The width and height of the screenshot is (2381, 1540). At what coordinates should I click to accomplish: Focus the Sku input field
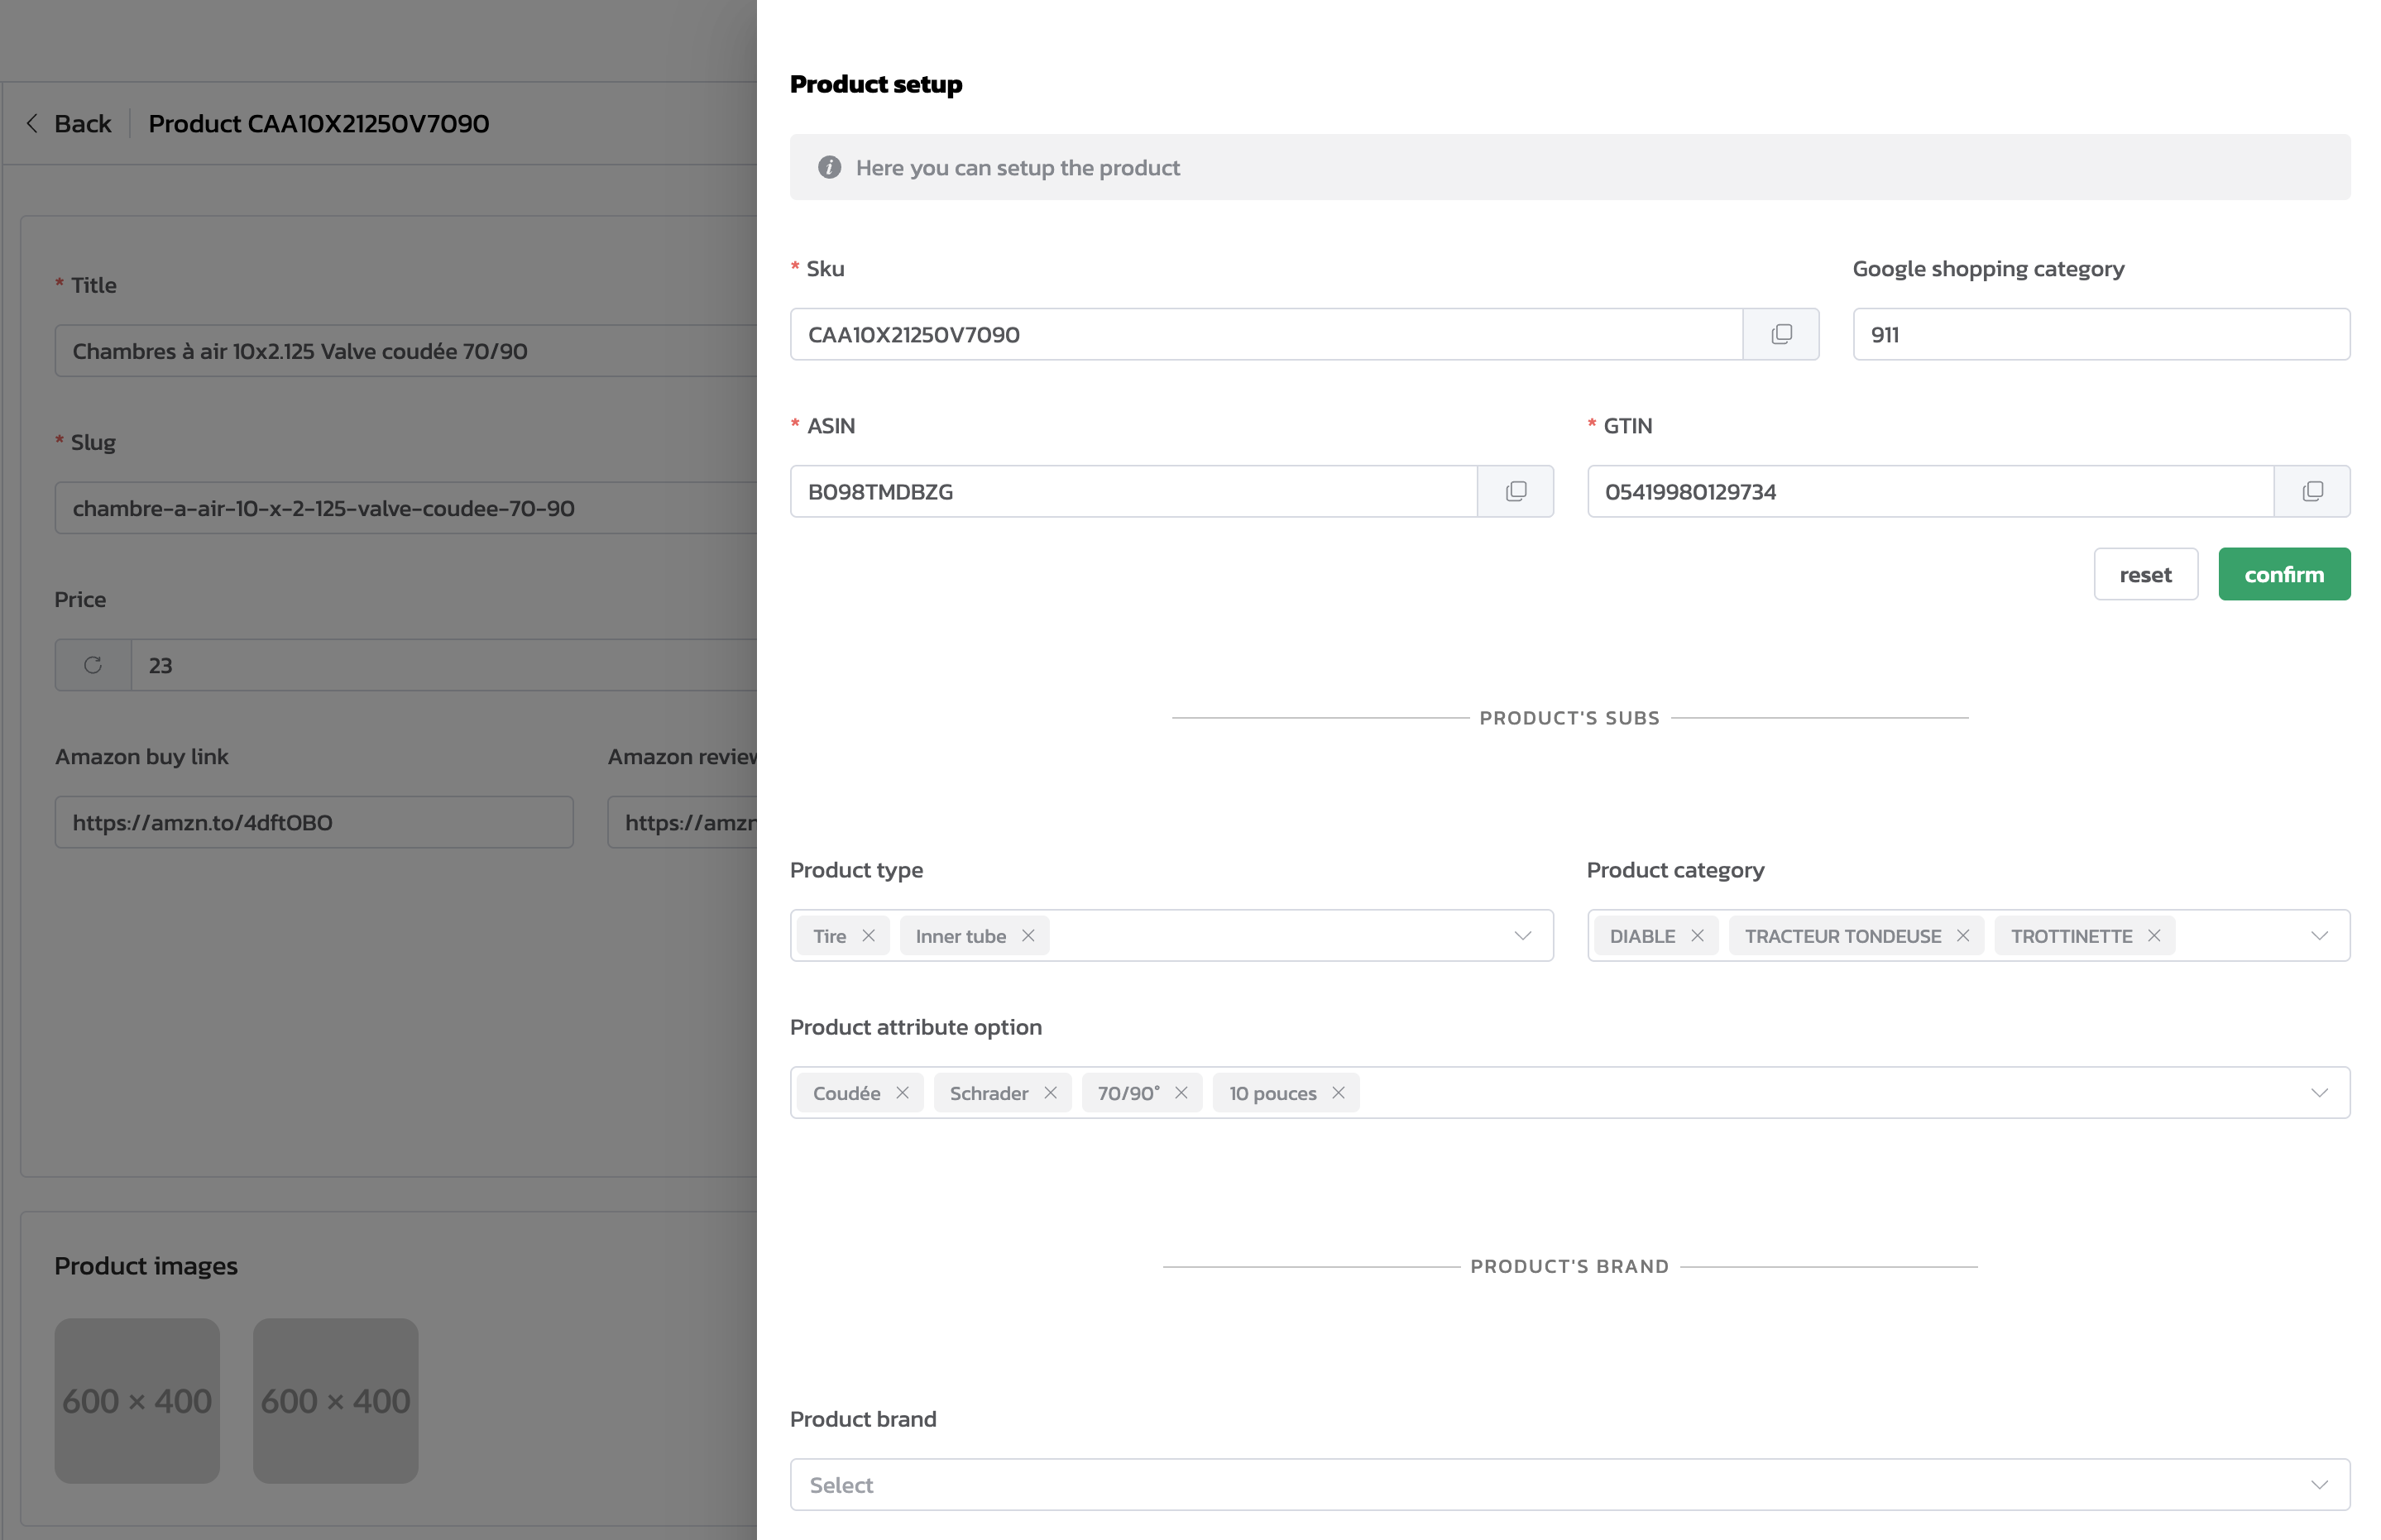(x=1266, y=334)
